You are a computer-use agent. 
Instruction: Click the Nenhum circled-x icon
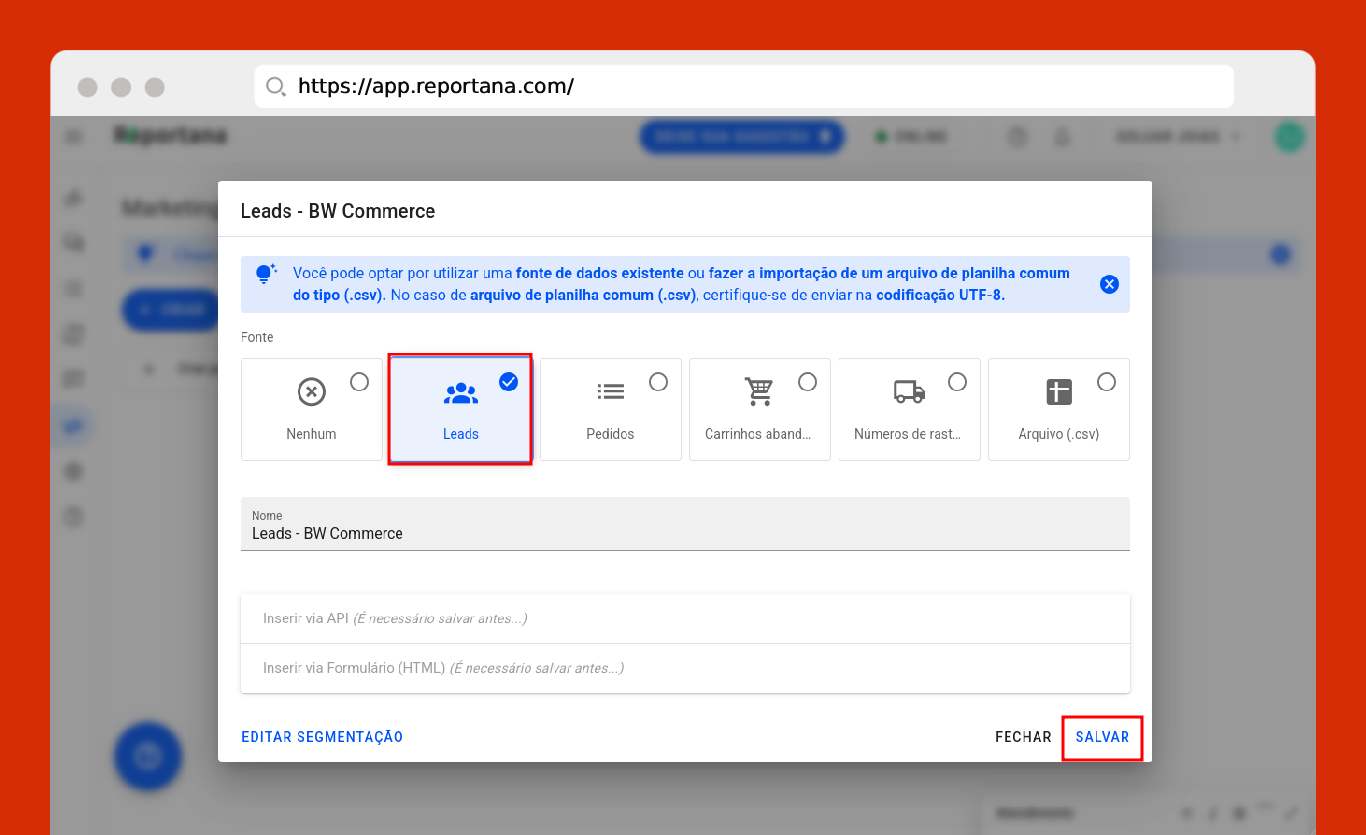point(311,392)
